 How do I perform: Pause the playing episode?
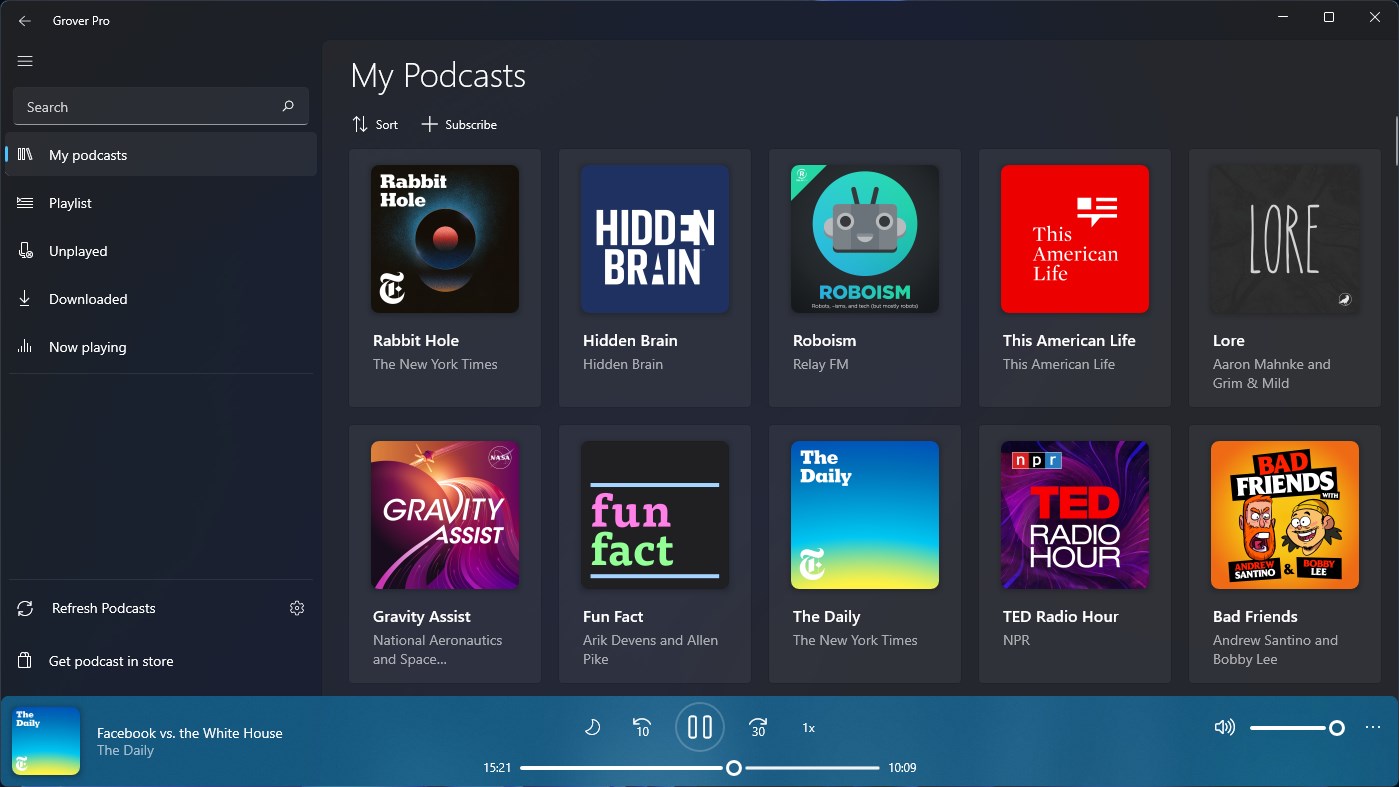click(x=699, y=727)
